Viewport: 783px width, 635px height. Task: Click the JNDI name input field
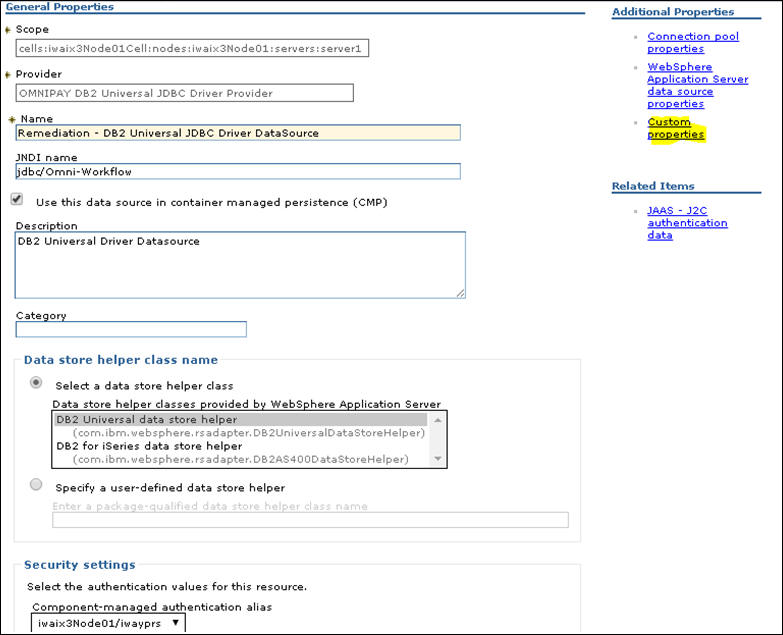(x=238, y=171)
